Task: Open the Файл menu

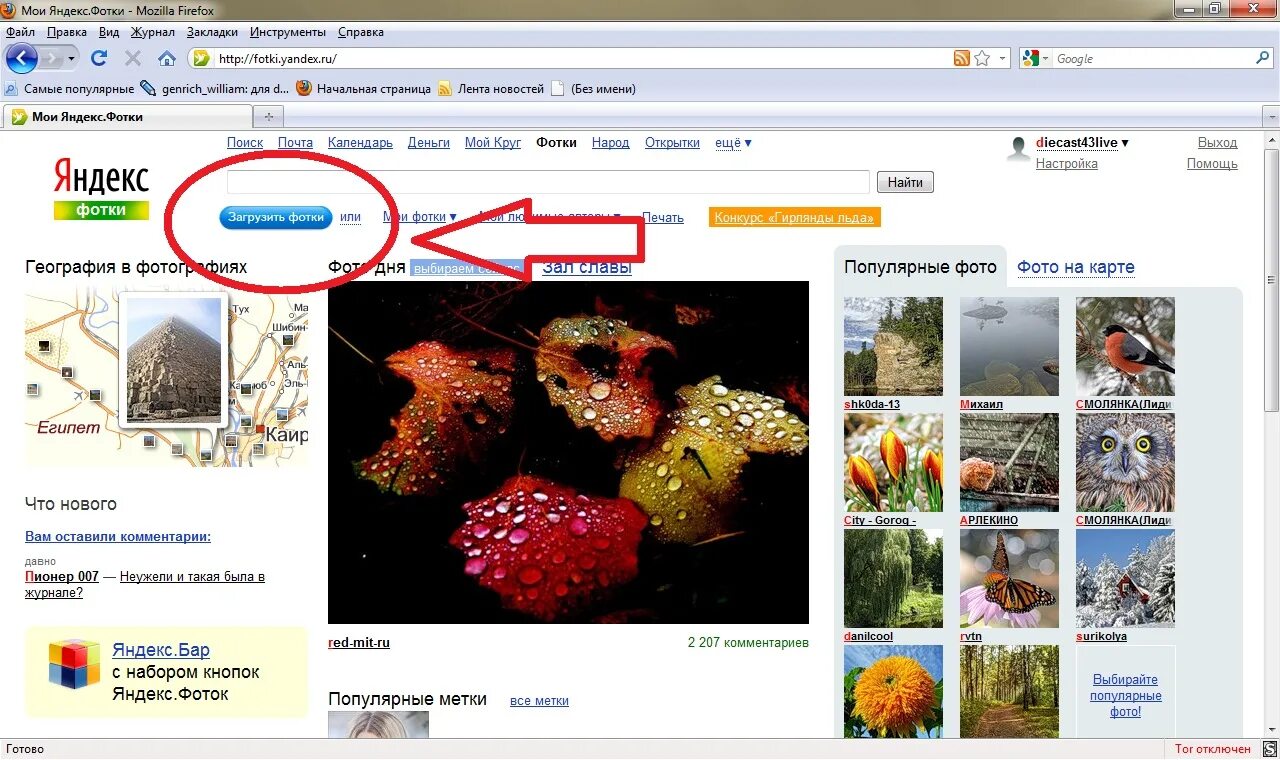Action: pyautogui.click(x=21, y=32)
